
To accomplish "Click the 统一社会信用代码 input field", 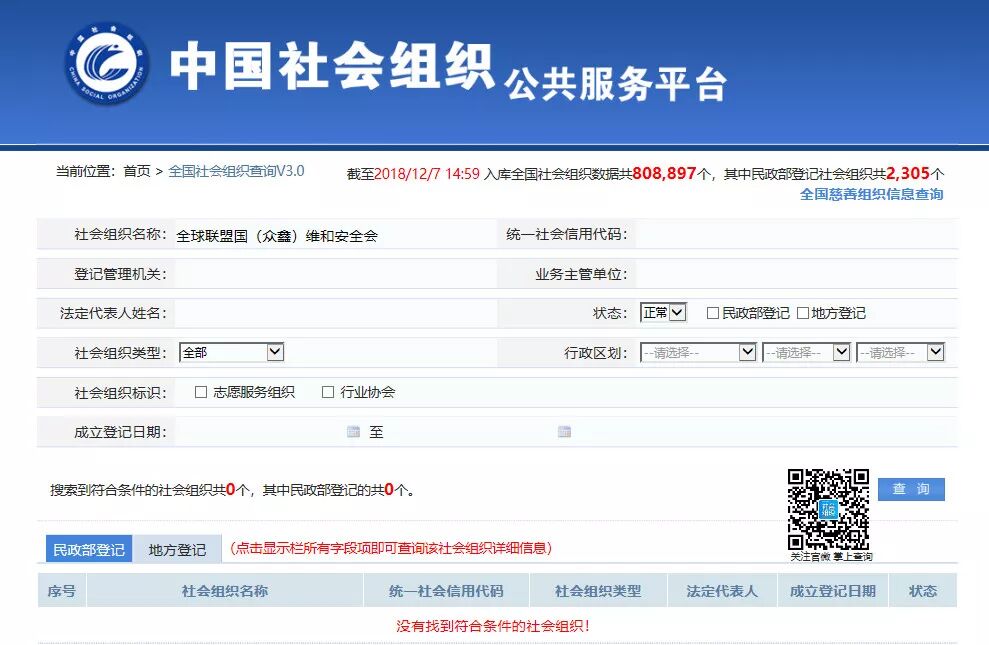I will pos(796,235).
